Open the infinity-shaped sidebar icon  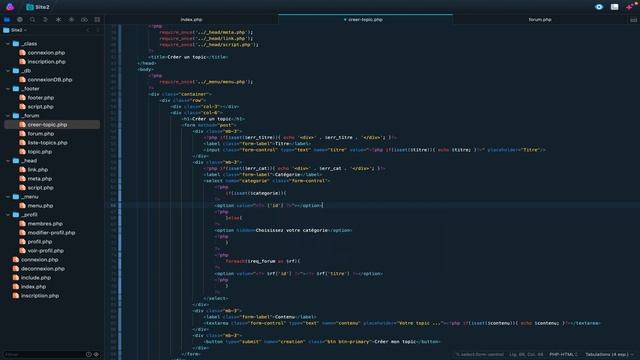[84, 20]
